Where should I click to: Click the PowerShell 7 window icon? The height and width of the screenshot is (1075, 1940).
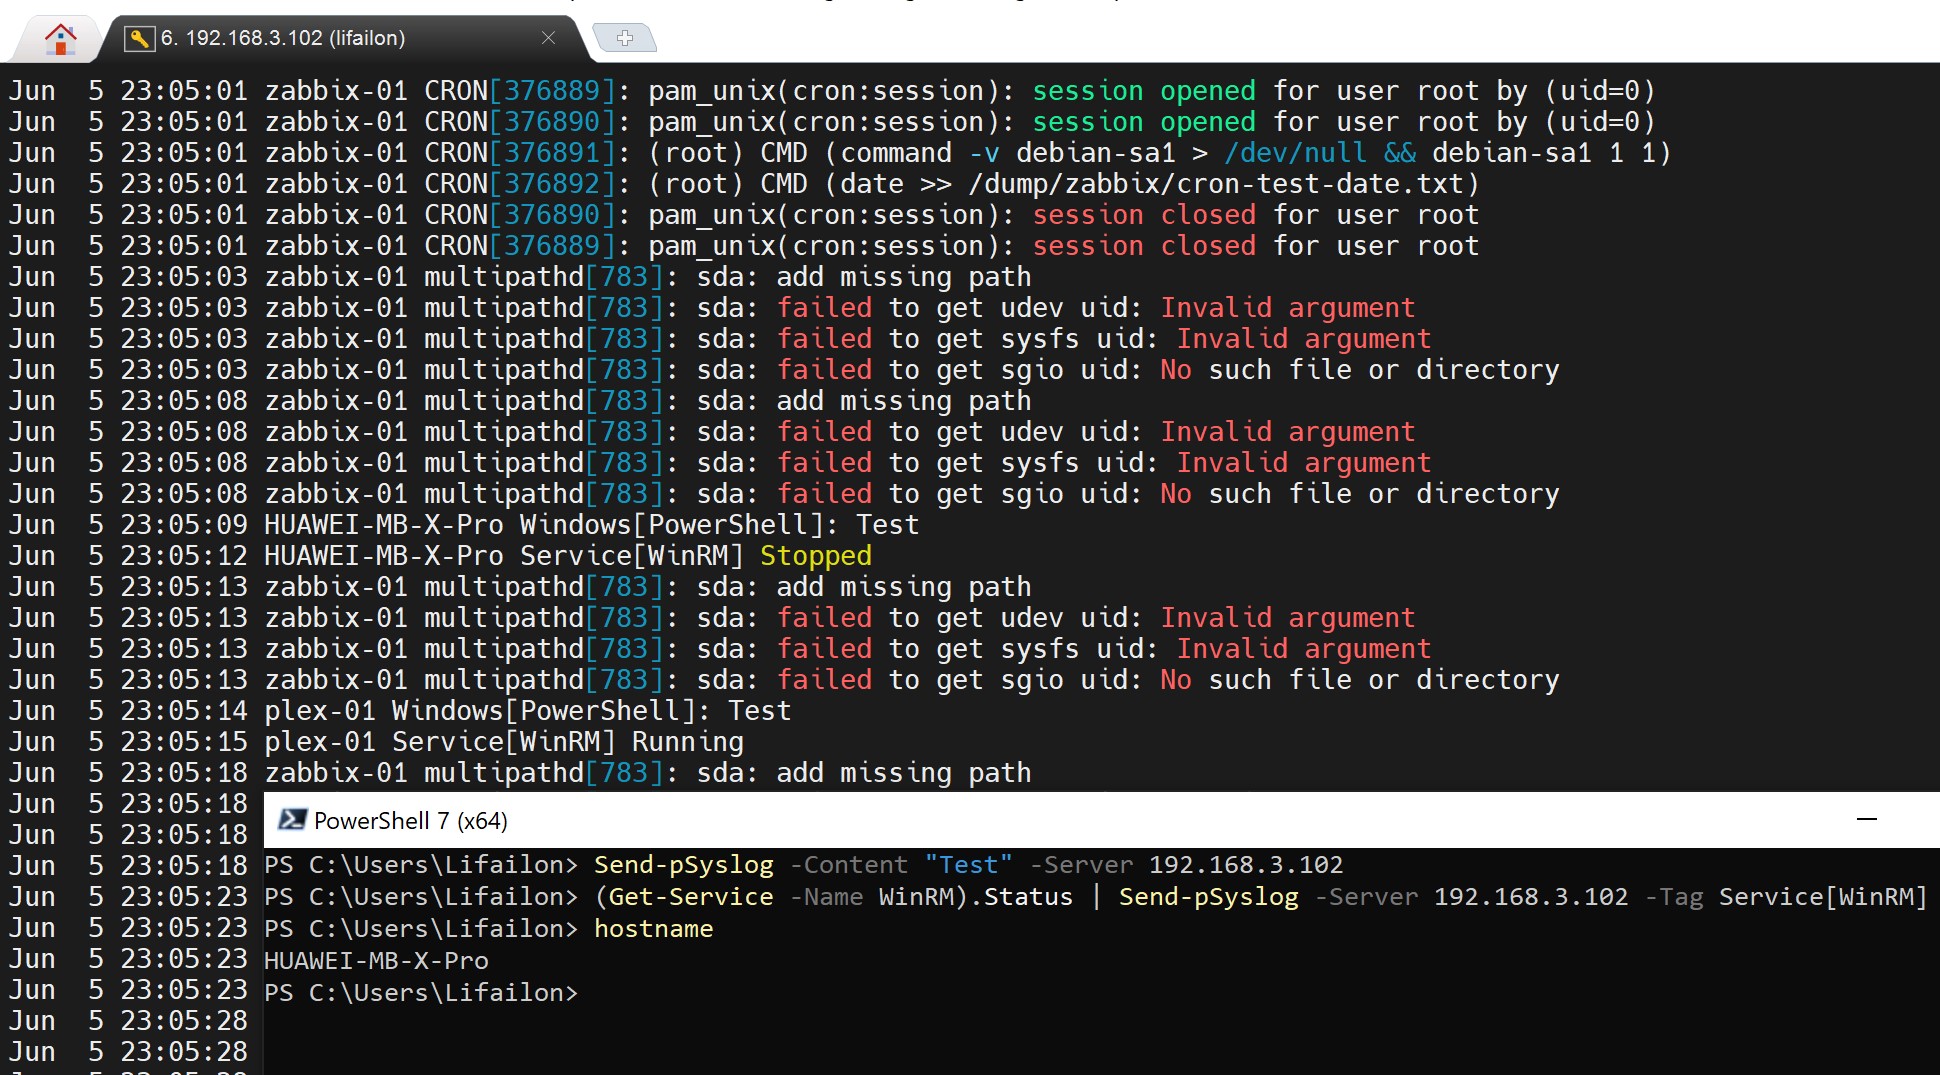point(292,820)
